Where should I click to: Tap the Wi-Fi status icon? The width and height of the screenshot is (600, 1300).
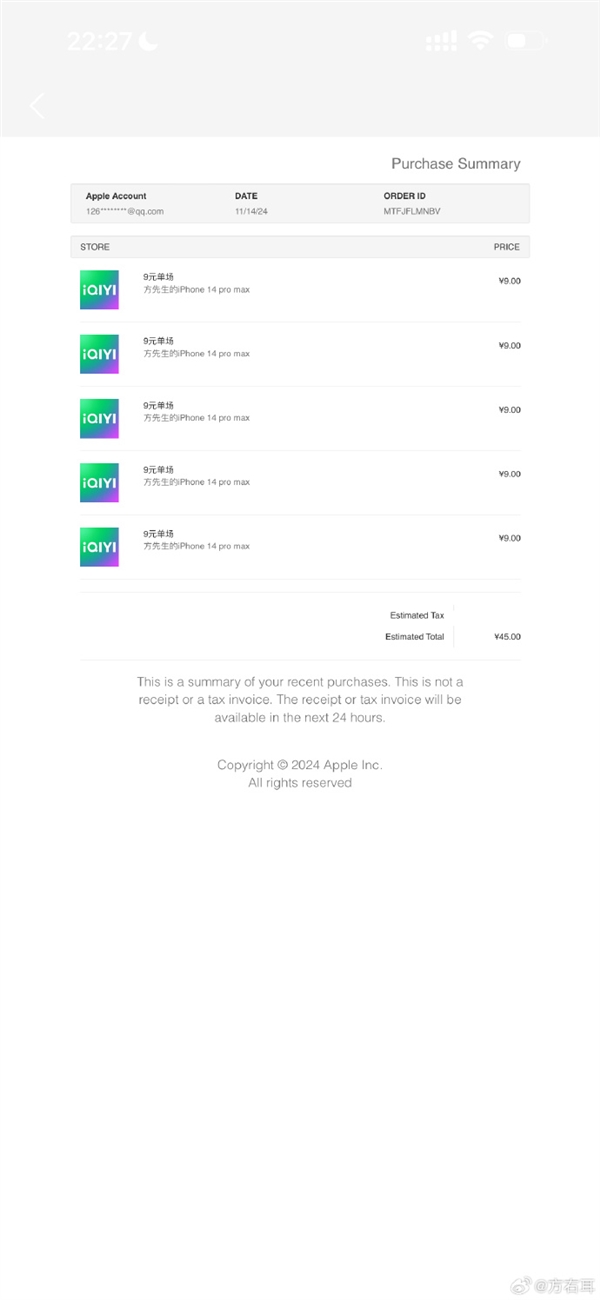pos(481,41)
